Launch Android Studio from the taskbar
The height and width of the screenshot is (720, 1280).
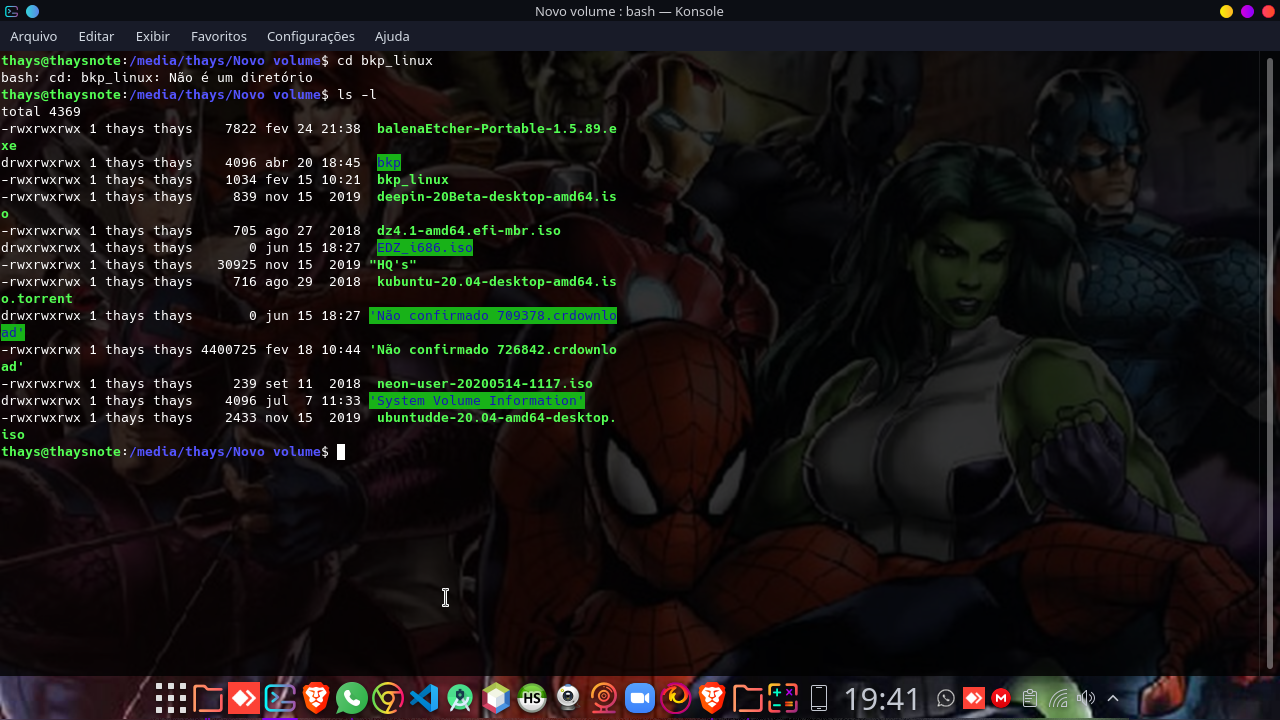[x=460, y=698]
